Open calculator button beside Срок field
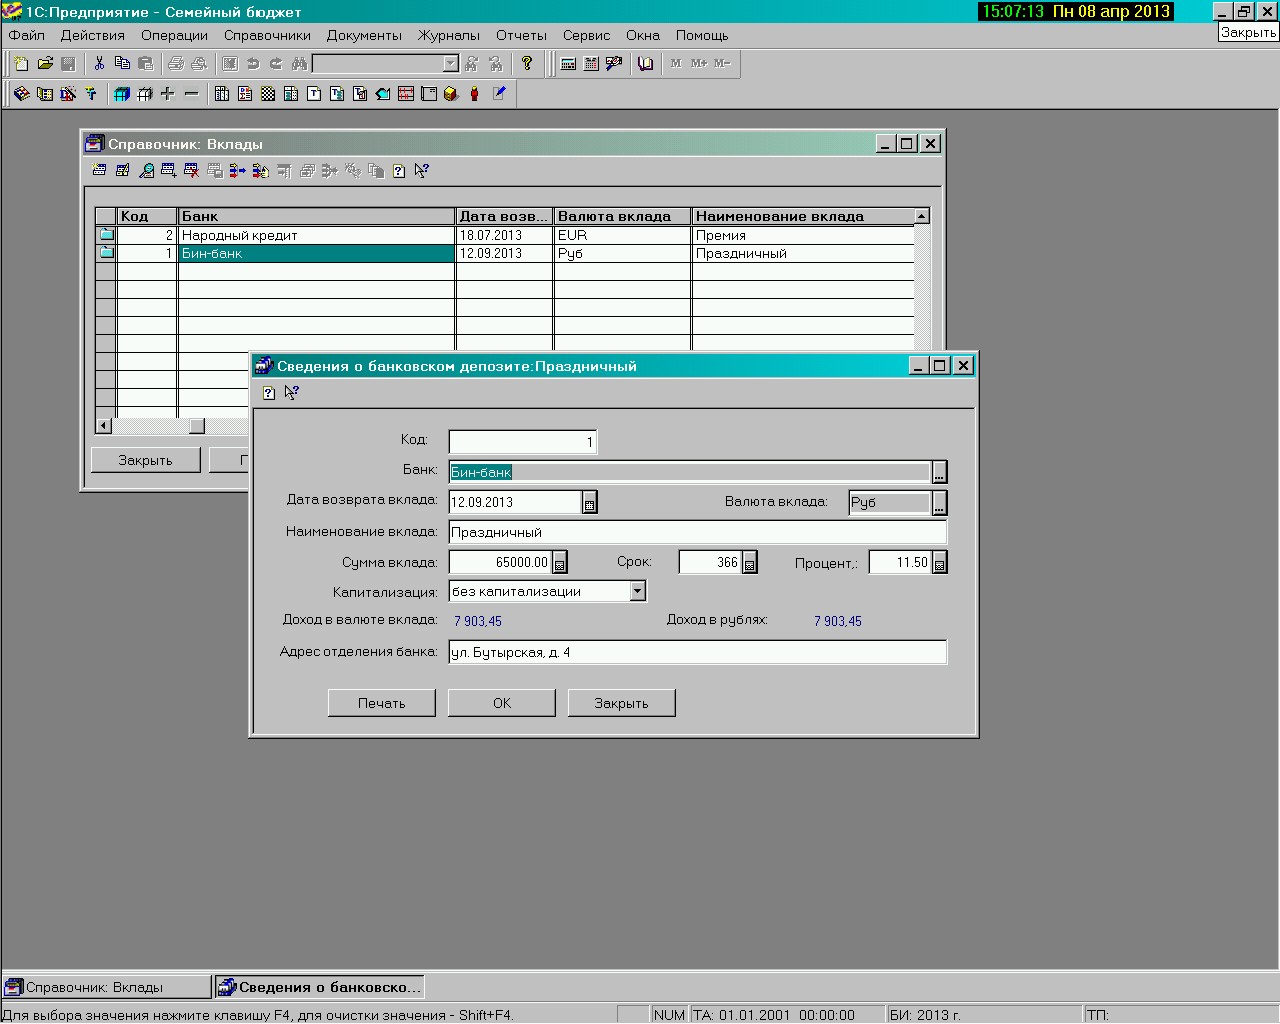This screenshot has width=1280, height=1024. click(750, 563)
